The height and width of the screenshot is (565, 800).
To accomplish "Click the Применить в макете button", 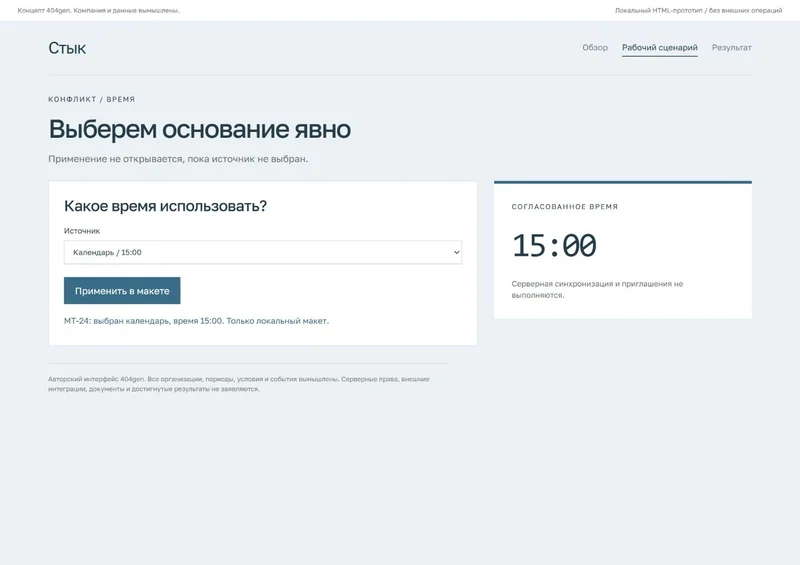I will tap(122, 291).
